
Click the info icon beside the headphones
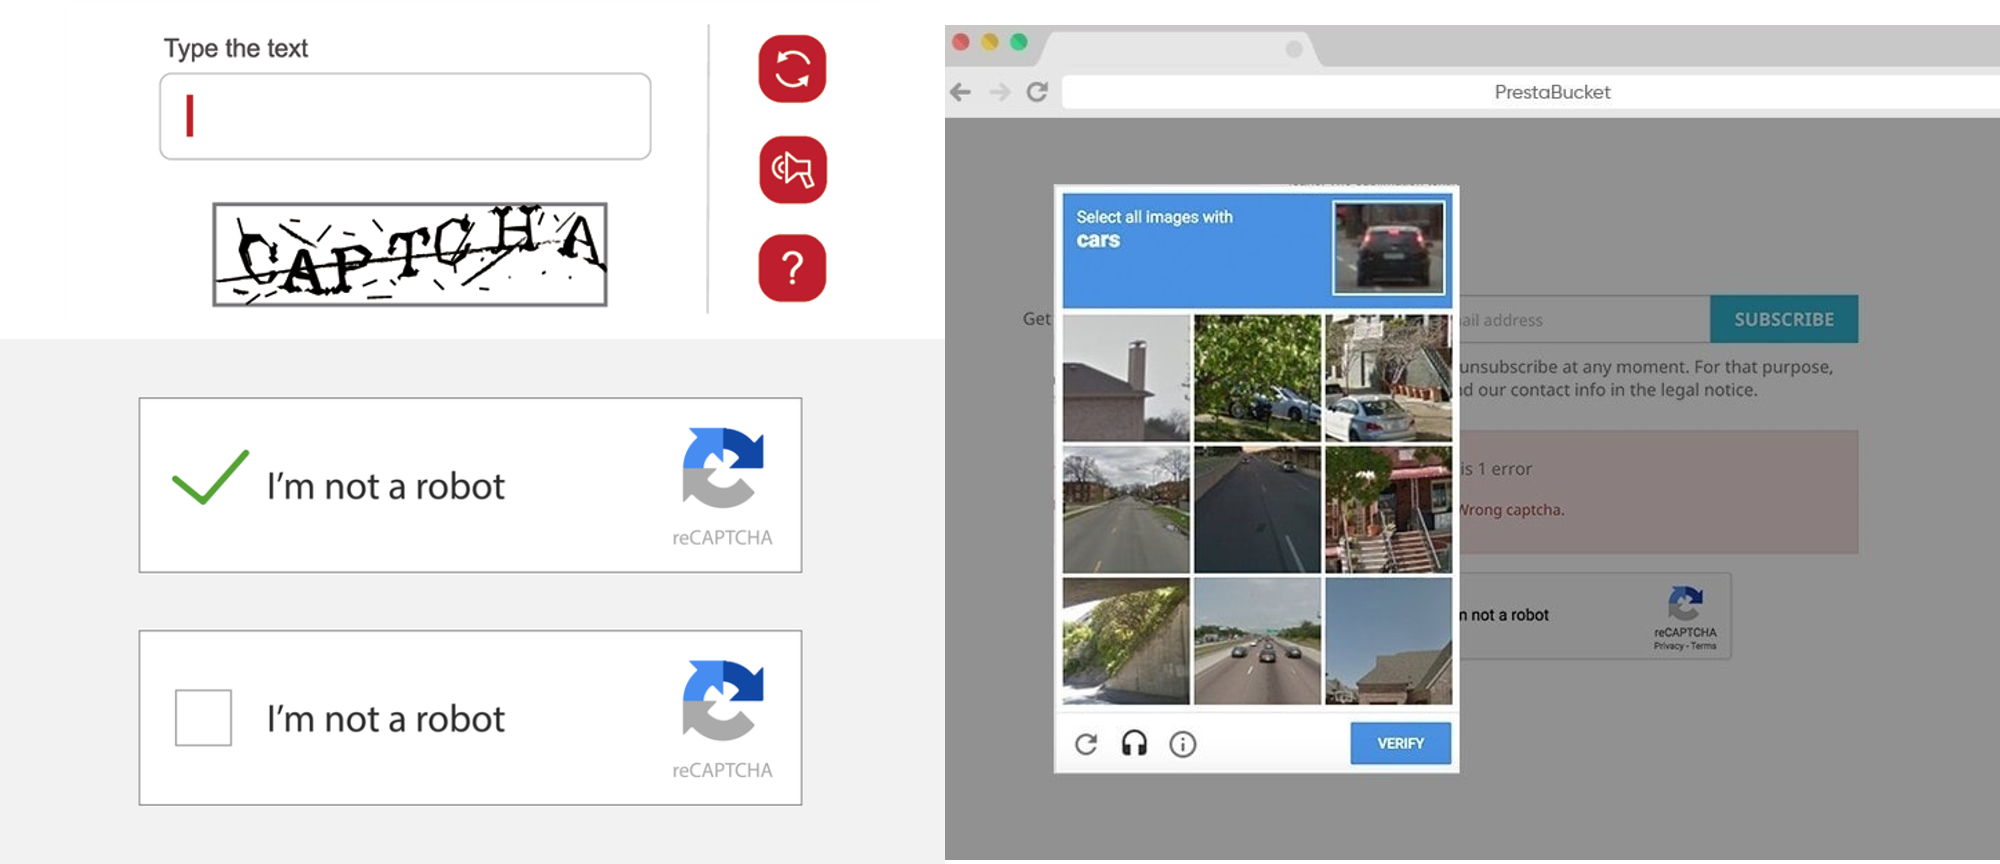coord(1182,744)
